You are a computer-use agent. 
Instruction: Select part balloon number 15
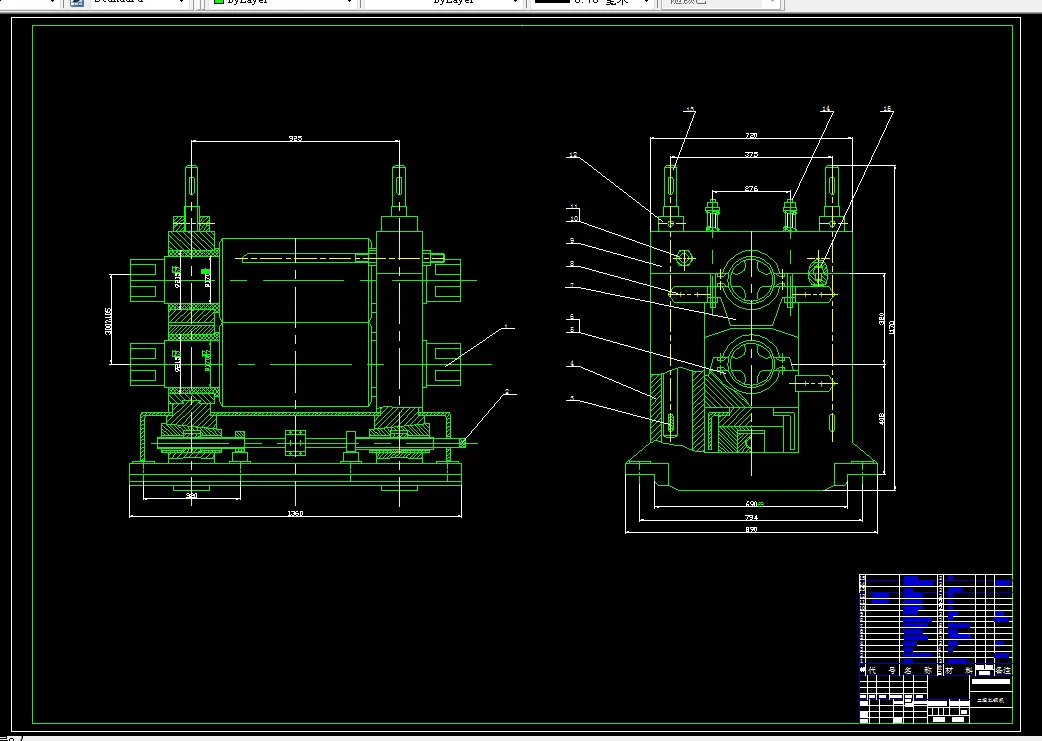click(887, 108)
